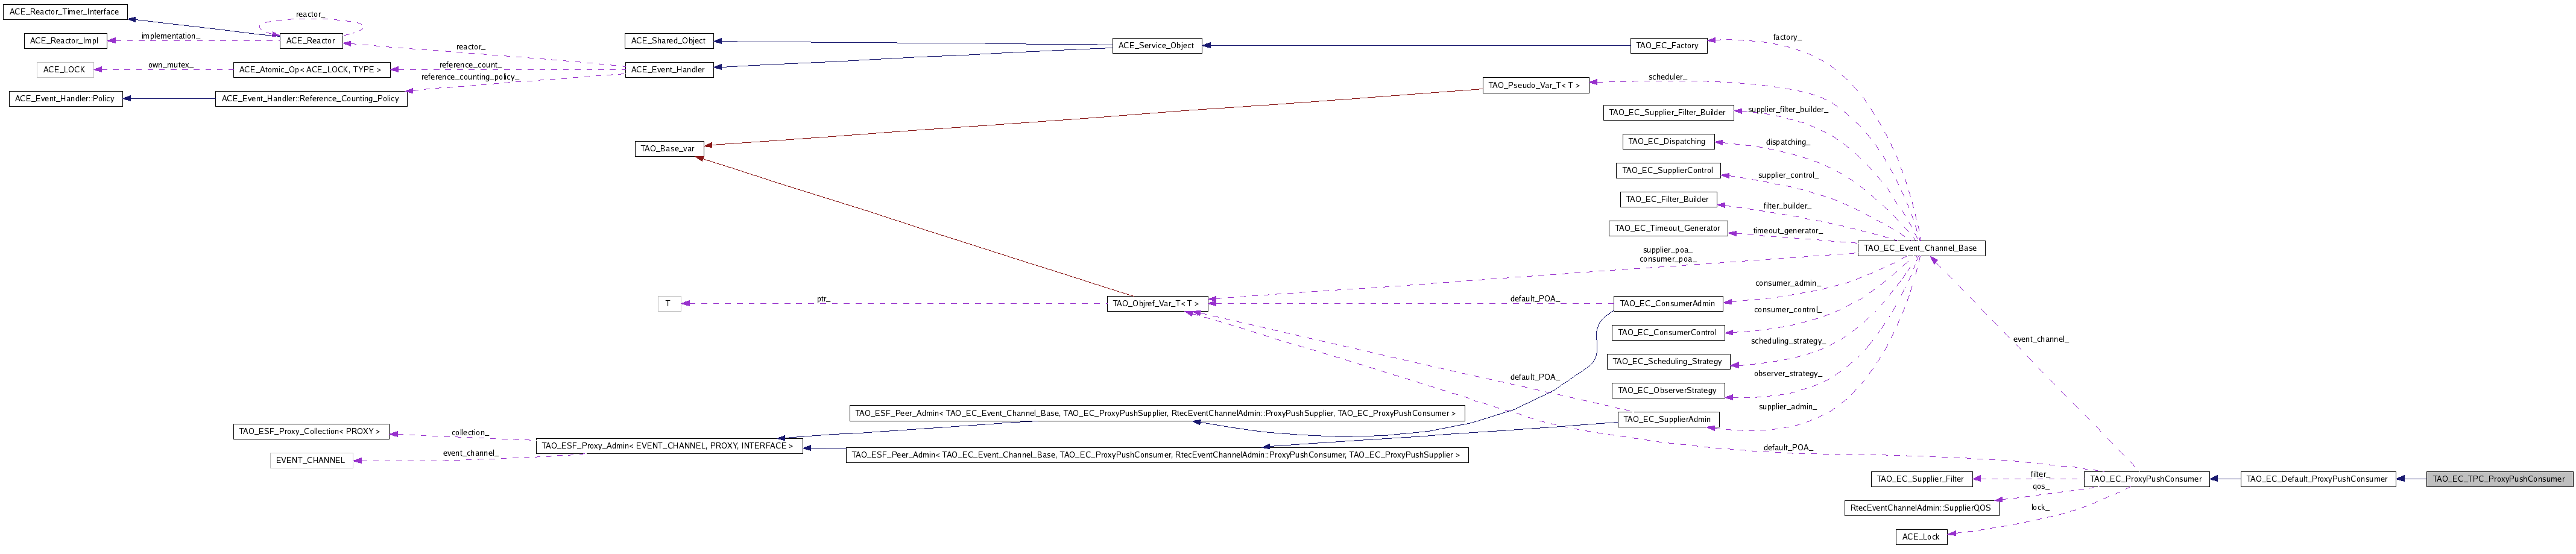Click the ACE_Shared_Object class box

[x=669, y=41]
